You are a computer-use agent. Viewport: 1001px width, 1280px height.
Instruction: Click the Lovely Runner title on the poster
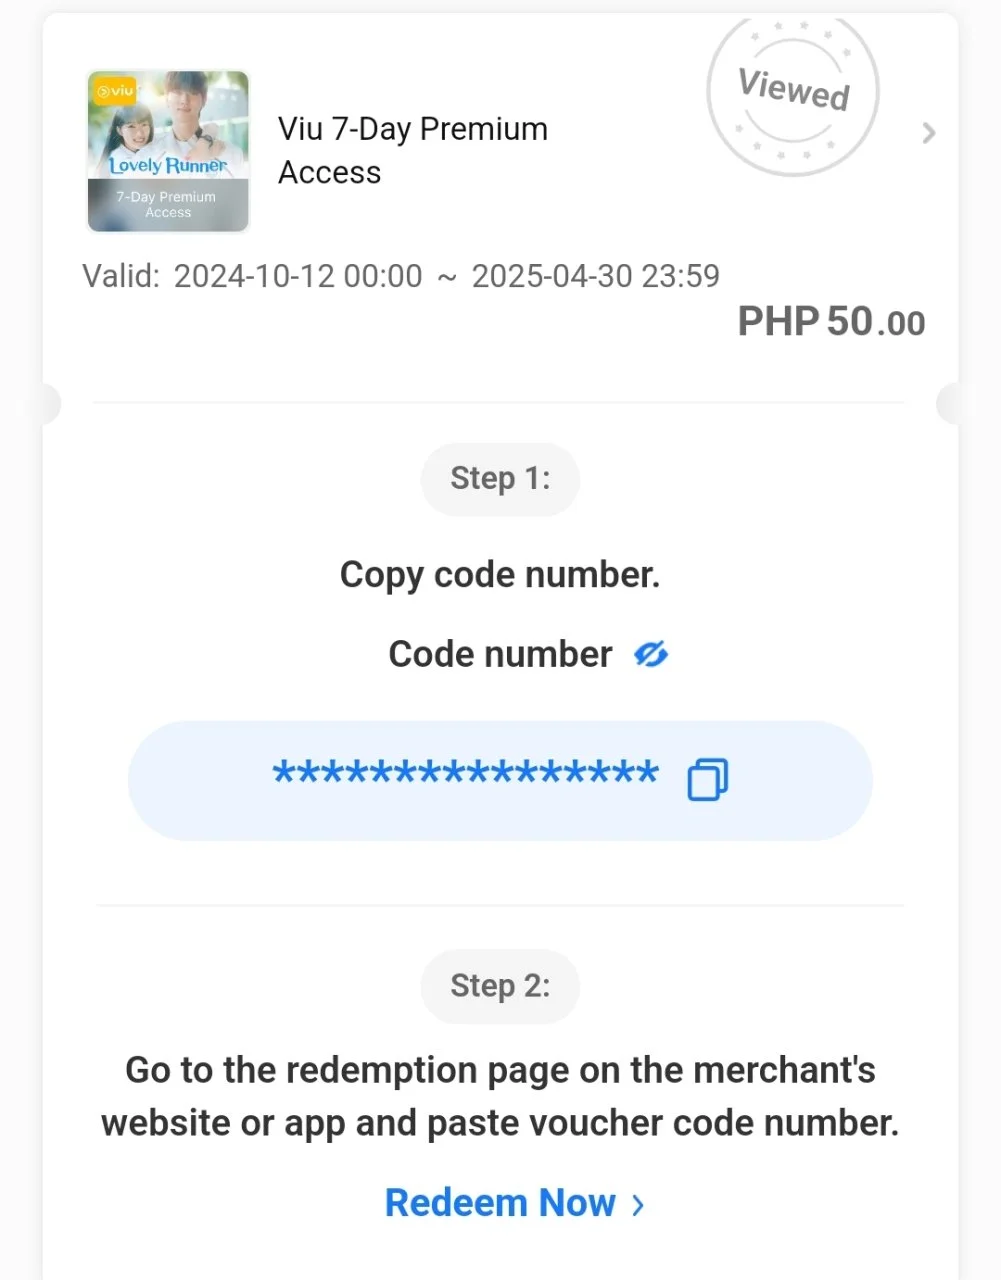pyautogui.click(x=168, y=165)
